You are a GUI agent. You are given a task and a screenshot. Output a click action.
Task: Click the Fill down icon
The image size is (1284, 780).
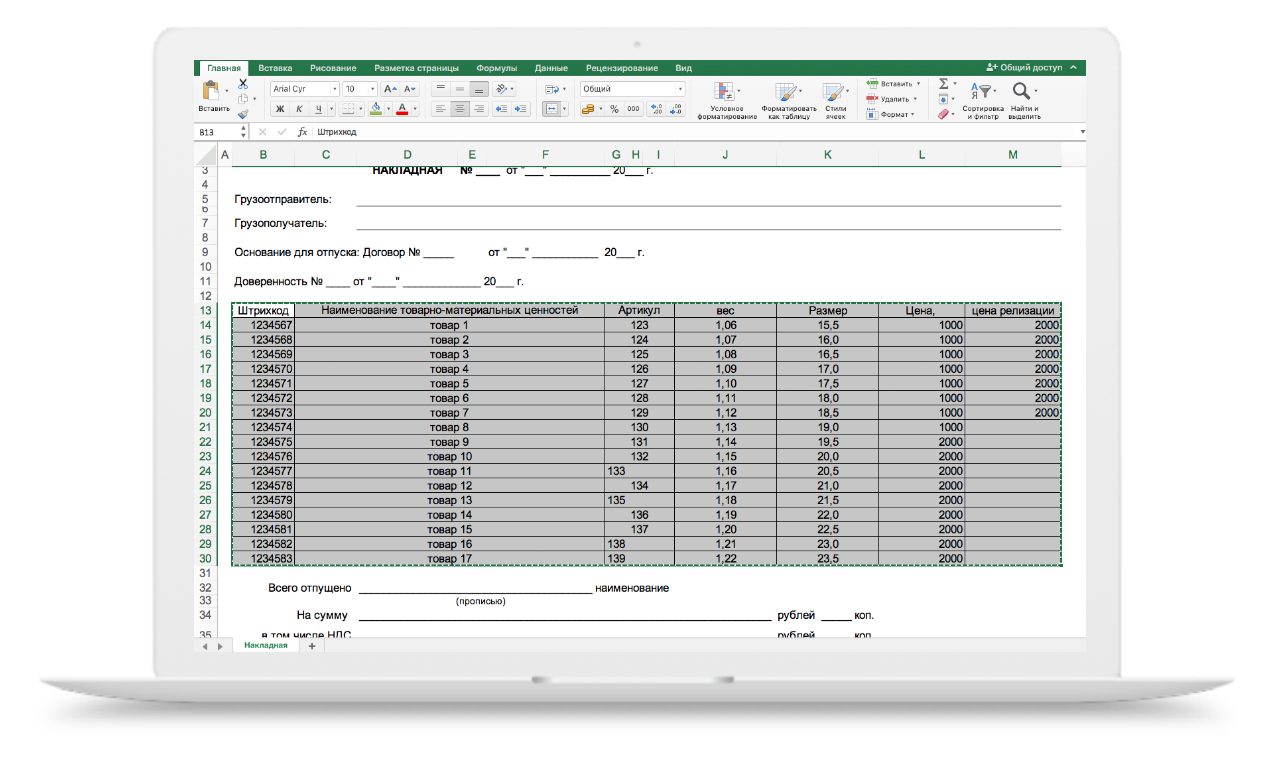[x=943, y=99]
